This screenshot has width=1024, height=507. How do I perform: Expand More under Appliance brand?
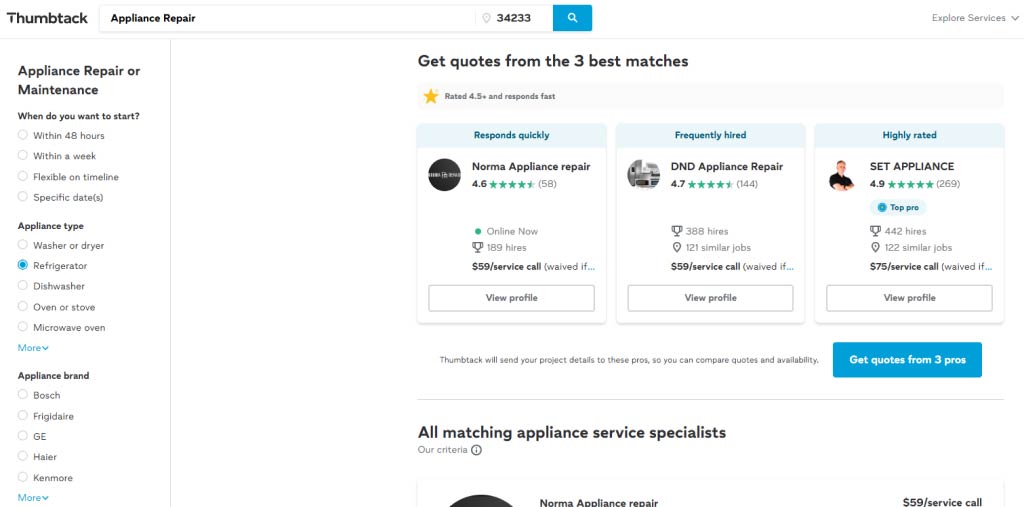coord(33,497)
